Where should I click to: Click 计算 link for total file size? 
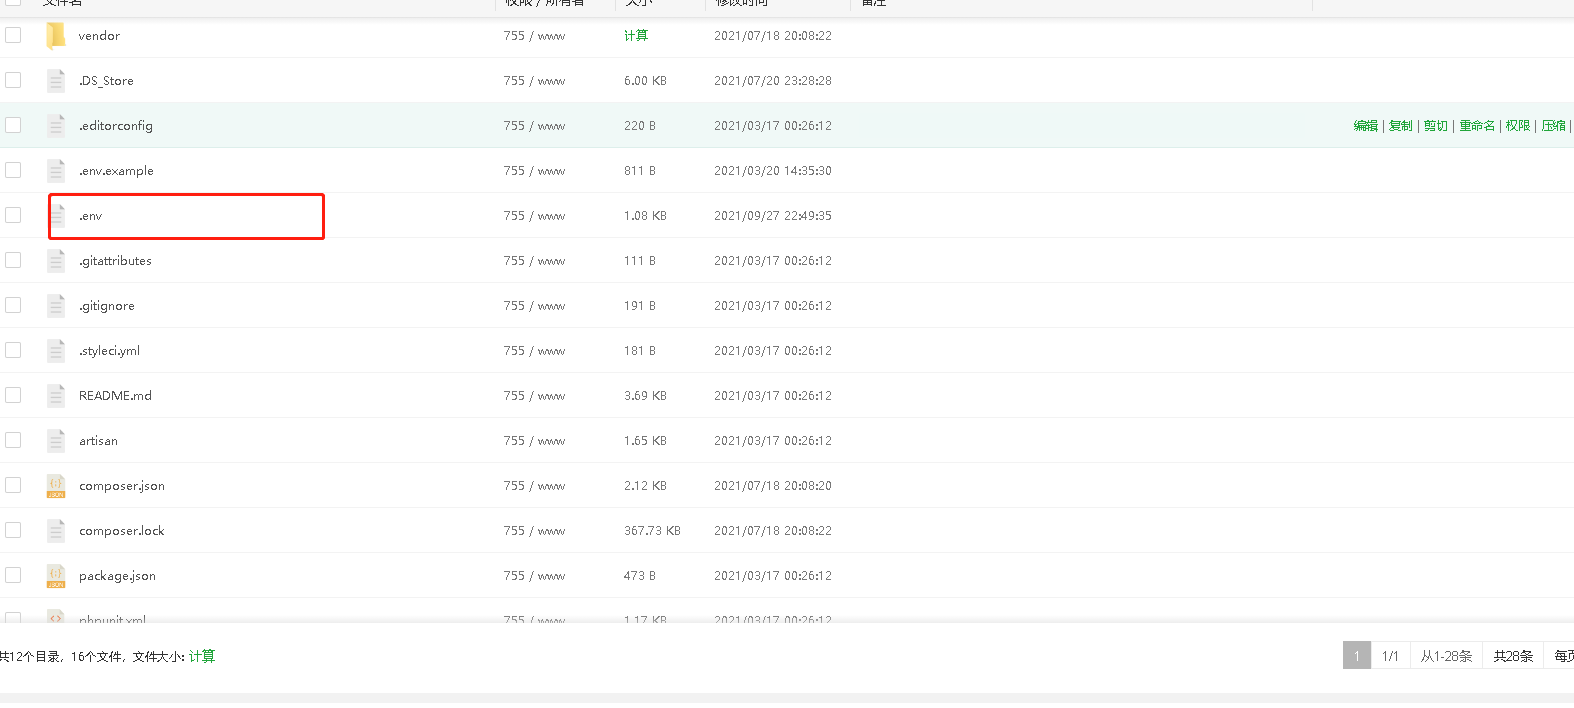(x=202, y=657)
